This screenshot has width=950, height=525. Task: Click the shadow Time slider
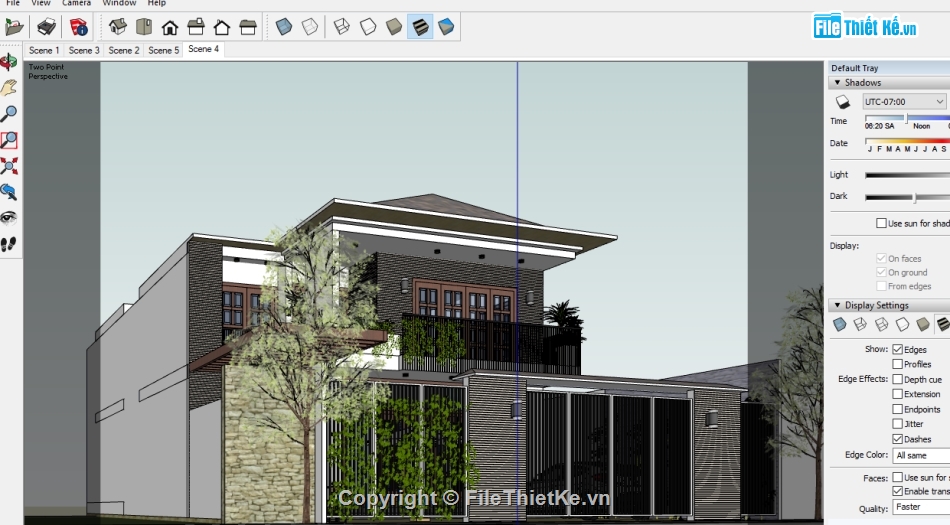click(x=907, y=118)
